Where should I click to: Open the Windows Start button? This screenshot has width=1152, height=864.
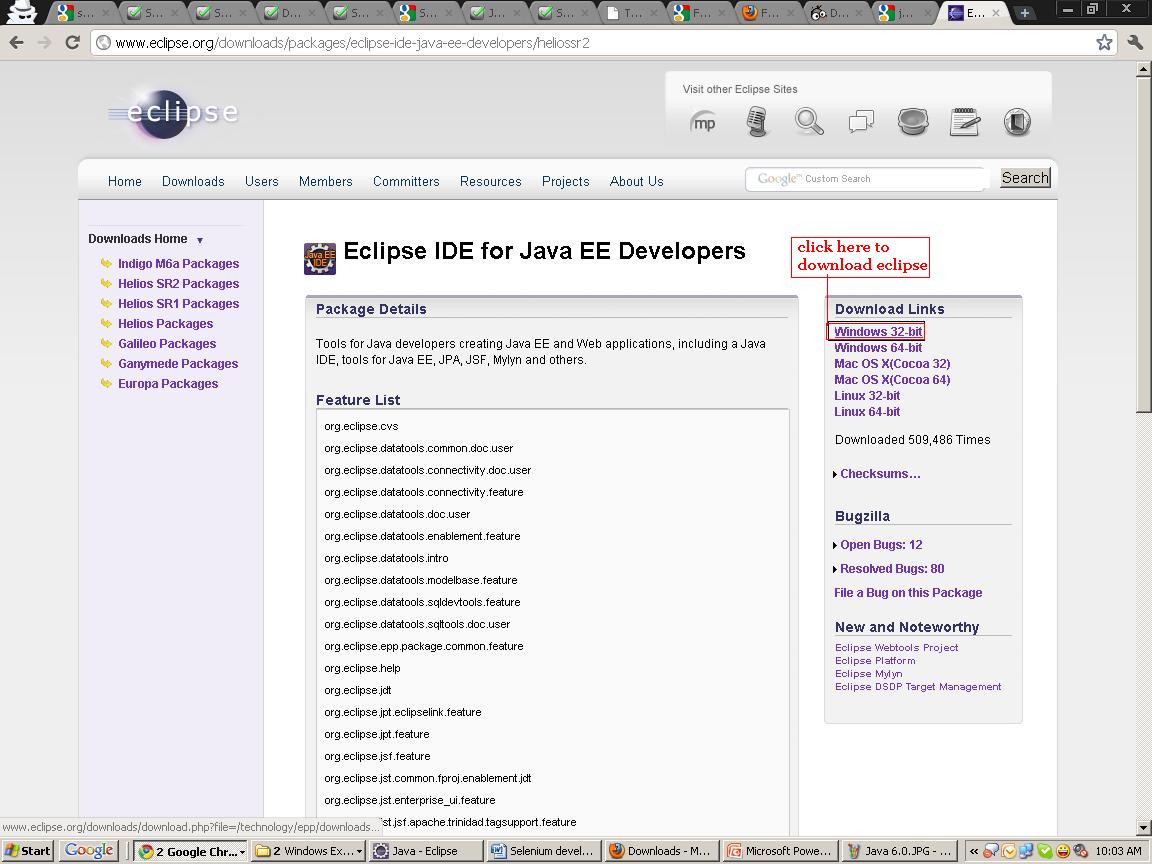pyautogui.click(x=28, y=851)
